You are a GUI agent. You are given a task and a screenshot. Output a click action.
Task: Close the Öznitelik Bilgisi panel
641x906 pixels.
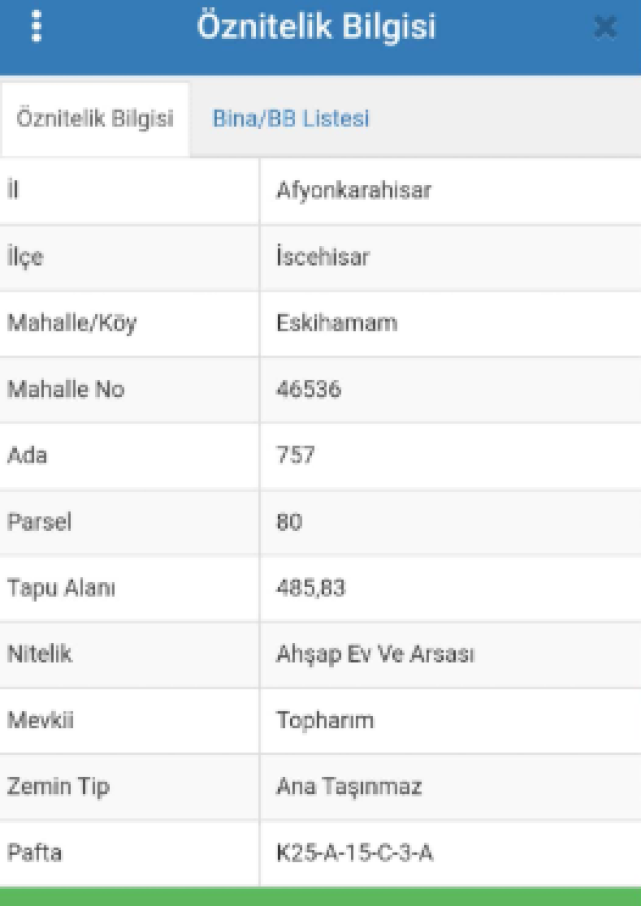604,28
